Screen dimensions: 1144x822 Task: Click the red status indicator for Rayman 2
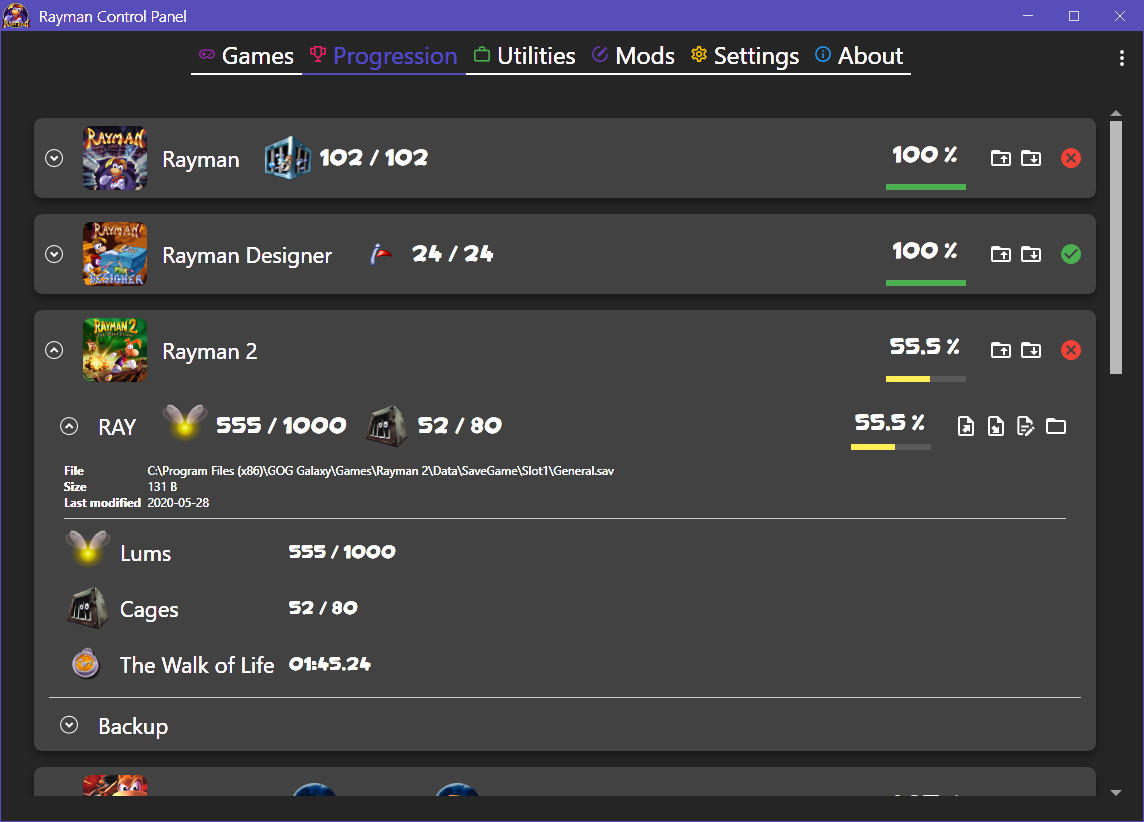[x=1071, y=350]
